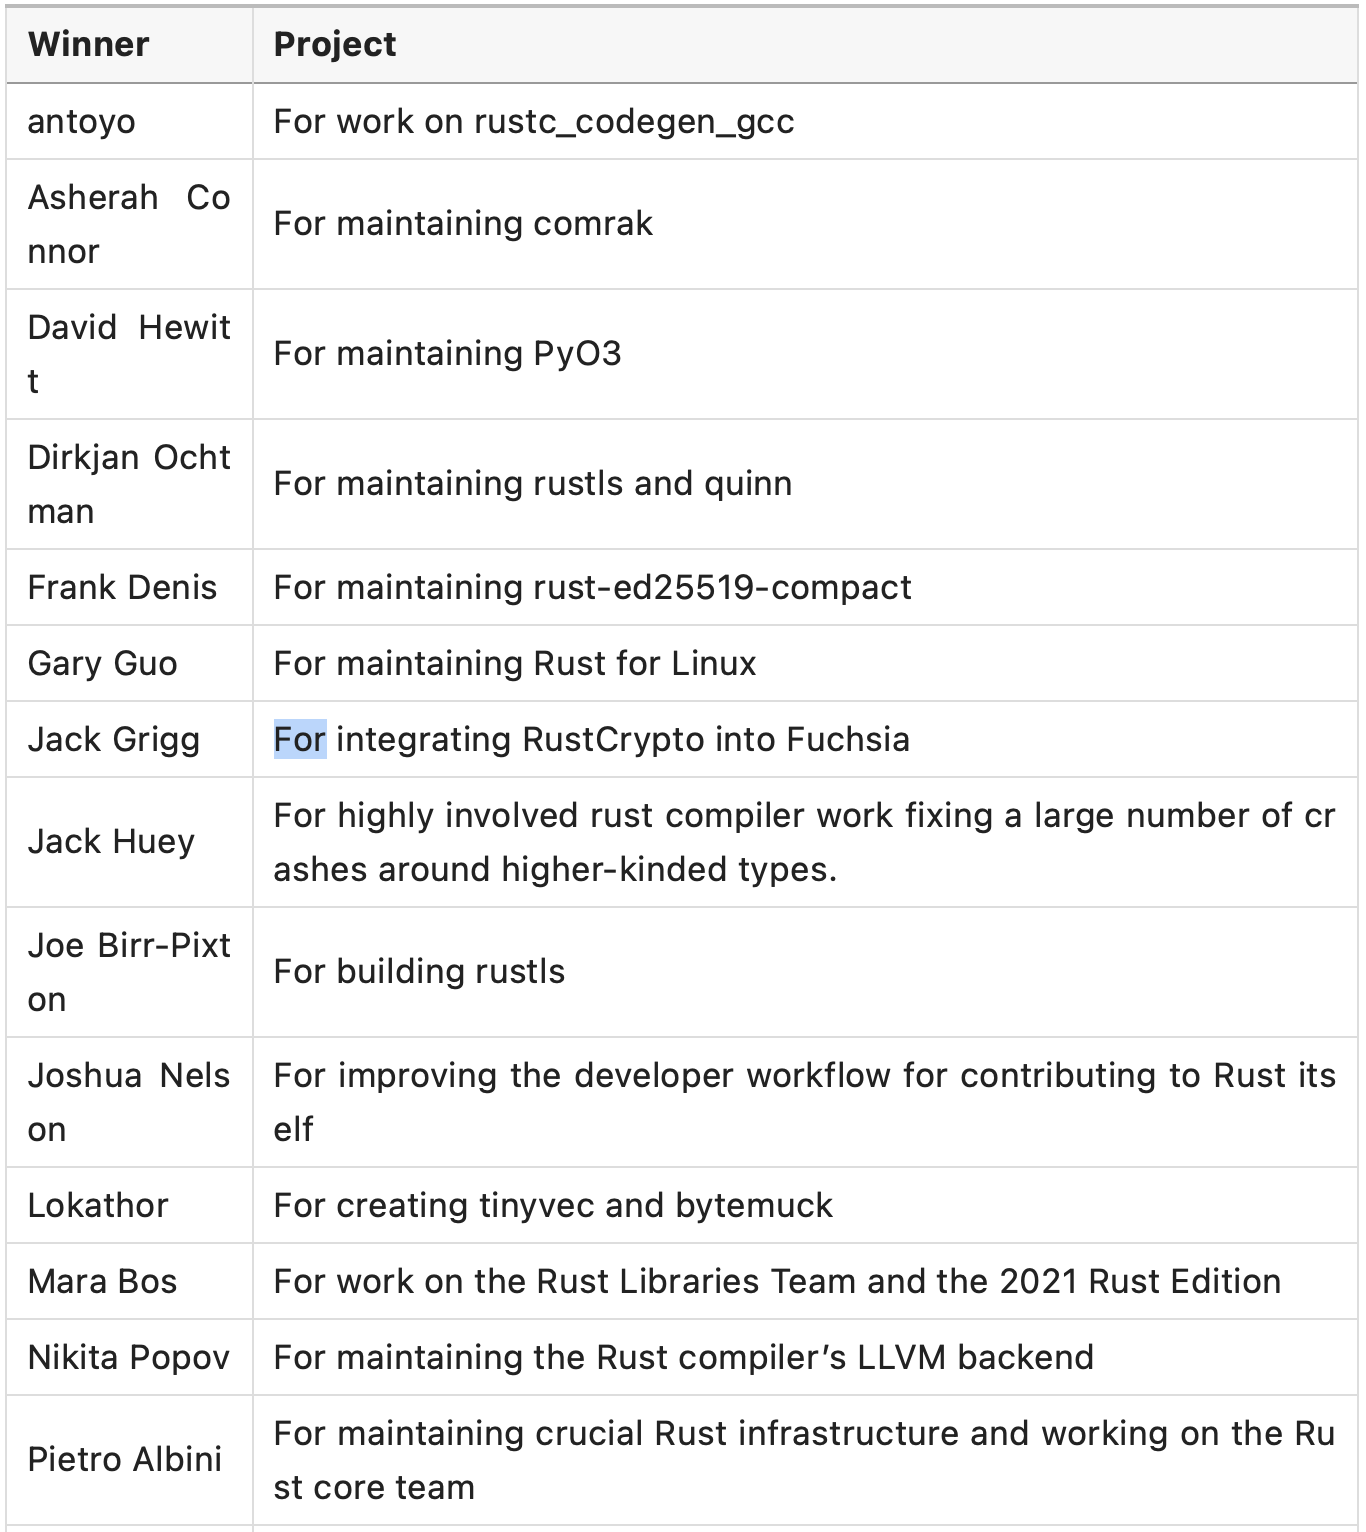The width and height of the screenshot is (1366, 1532).
Task: Select the Asherah Connor name cell
Action: (128, 224)
